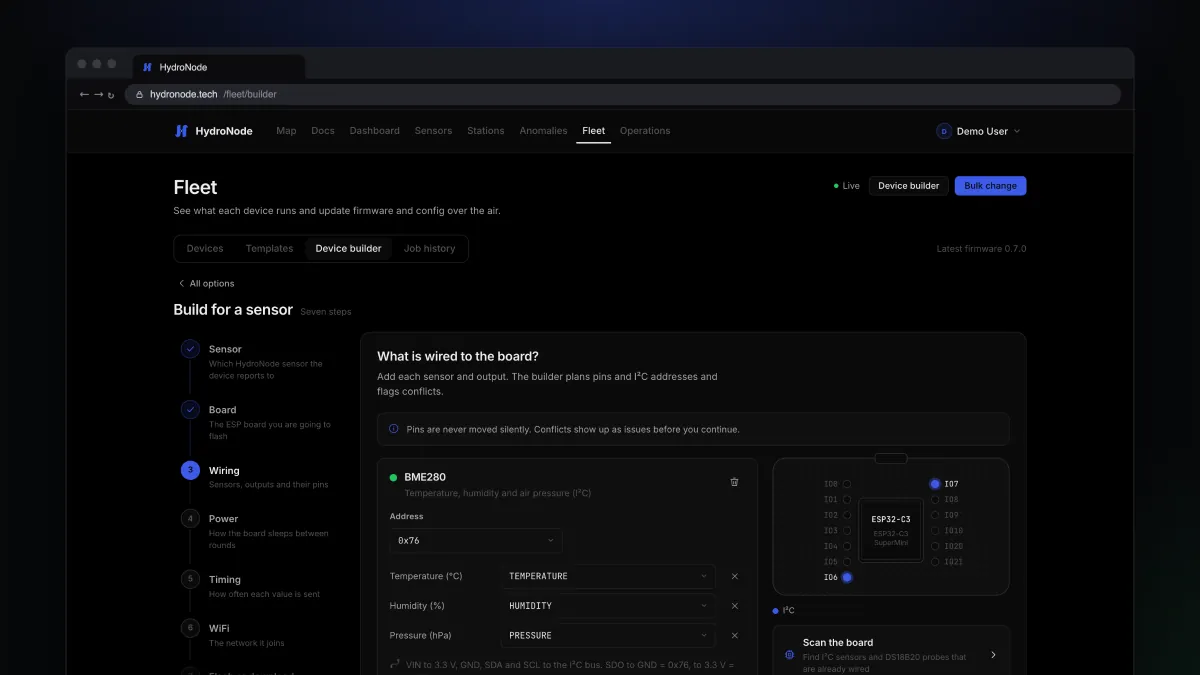This screenshot has width=1200, height=675.
Task: Open the HUMIDITY mapping dropdown
Action: click(608, 606)
